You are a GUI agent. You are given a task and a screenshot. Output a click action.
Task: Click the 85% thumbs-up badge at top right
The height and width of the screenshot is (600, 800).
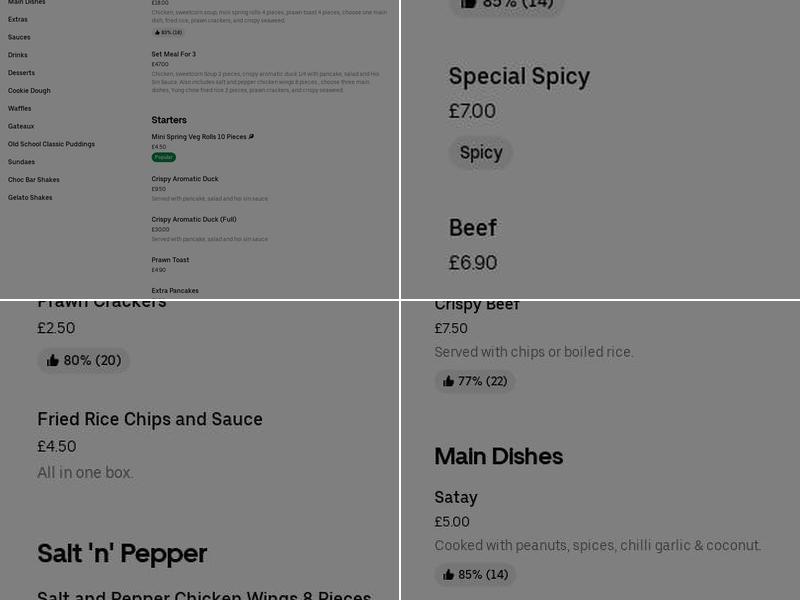click(x=507, y=6)
